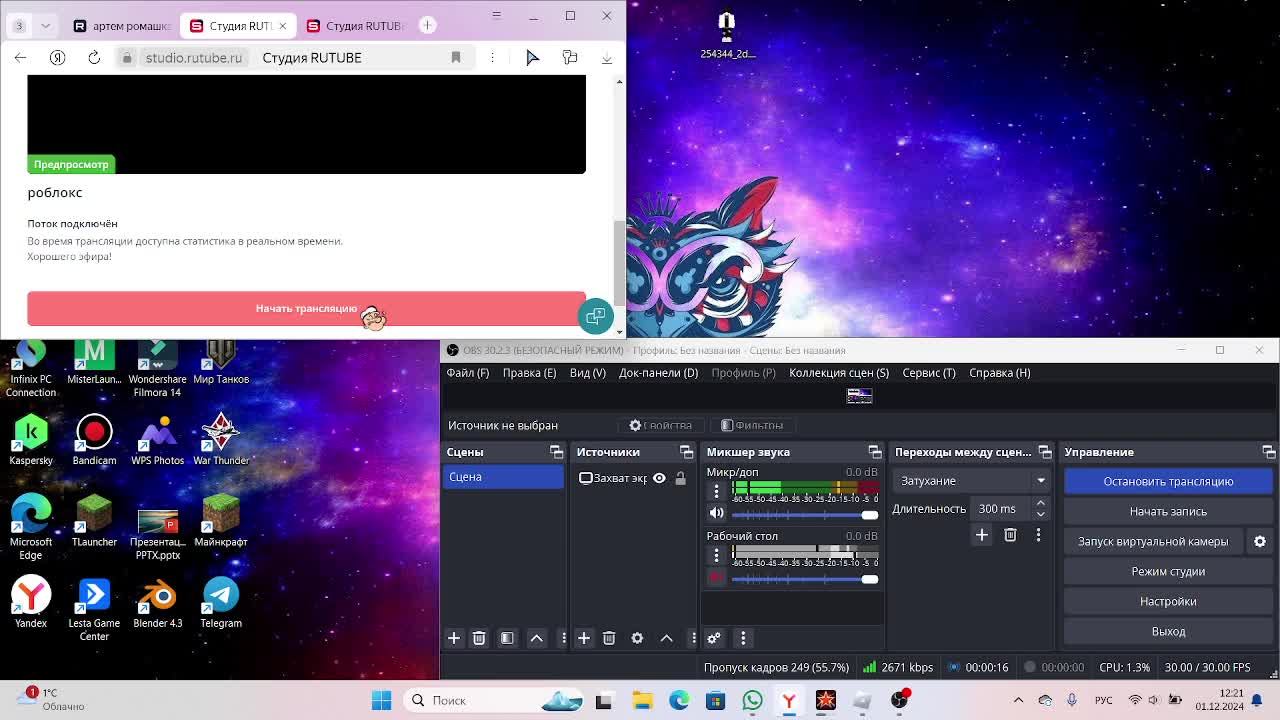Add a scene transition with the plus icon
This screenshot has height=720, width=1280.
[x=982, y=535]
